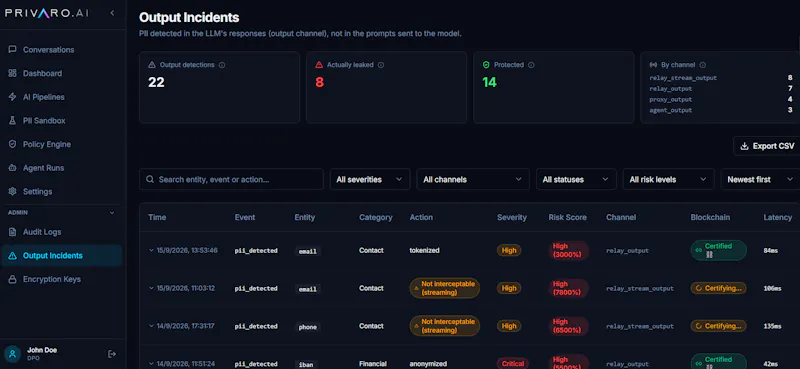Expand the 15/9/2026, 13:53:46 incident row
Viewport: 800px width, 369px height.
click(151, 250)
